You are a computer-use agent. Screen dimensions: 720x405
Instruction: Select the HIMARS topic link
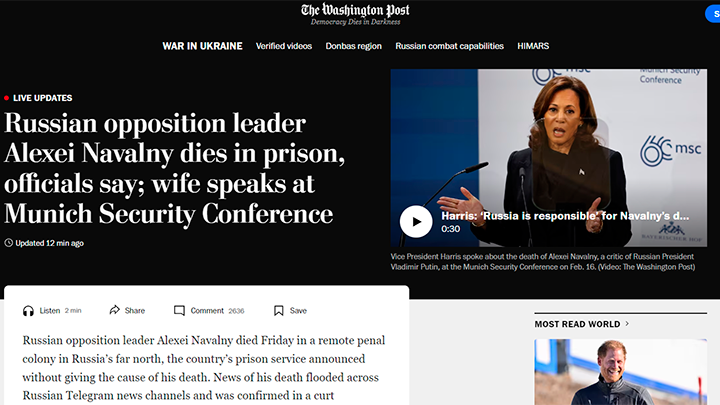coord(533,46)
